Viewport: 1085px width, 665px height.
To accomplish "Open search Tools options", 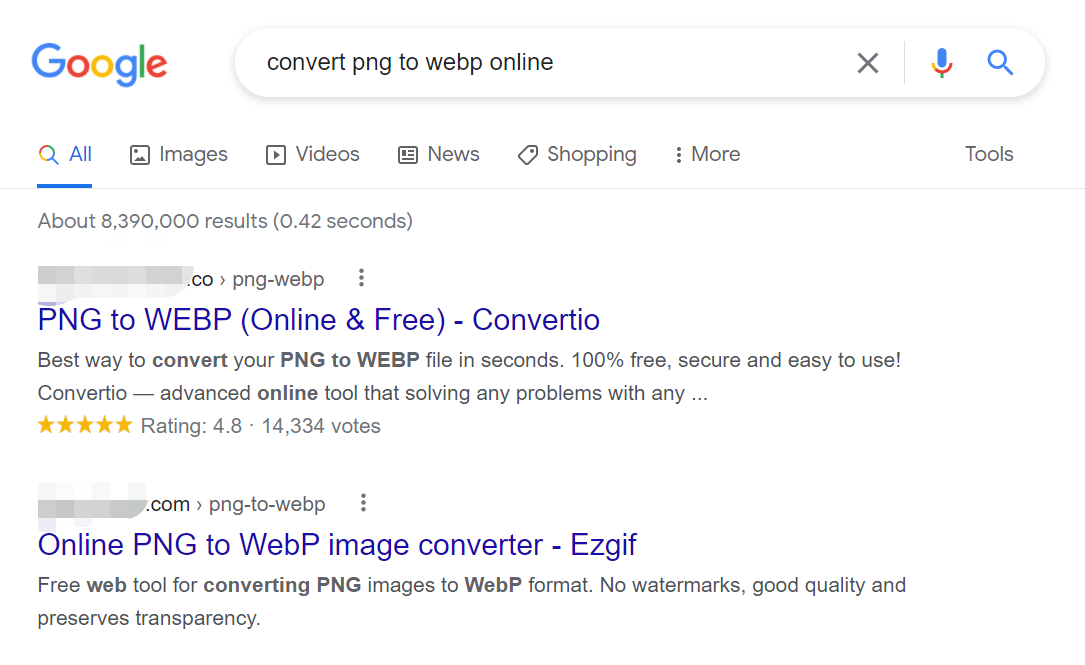I will pos(988,154).
